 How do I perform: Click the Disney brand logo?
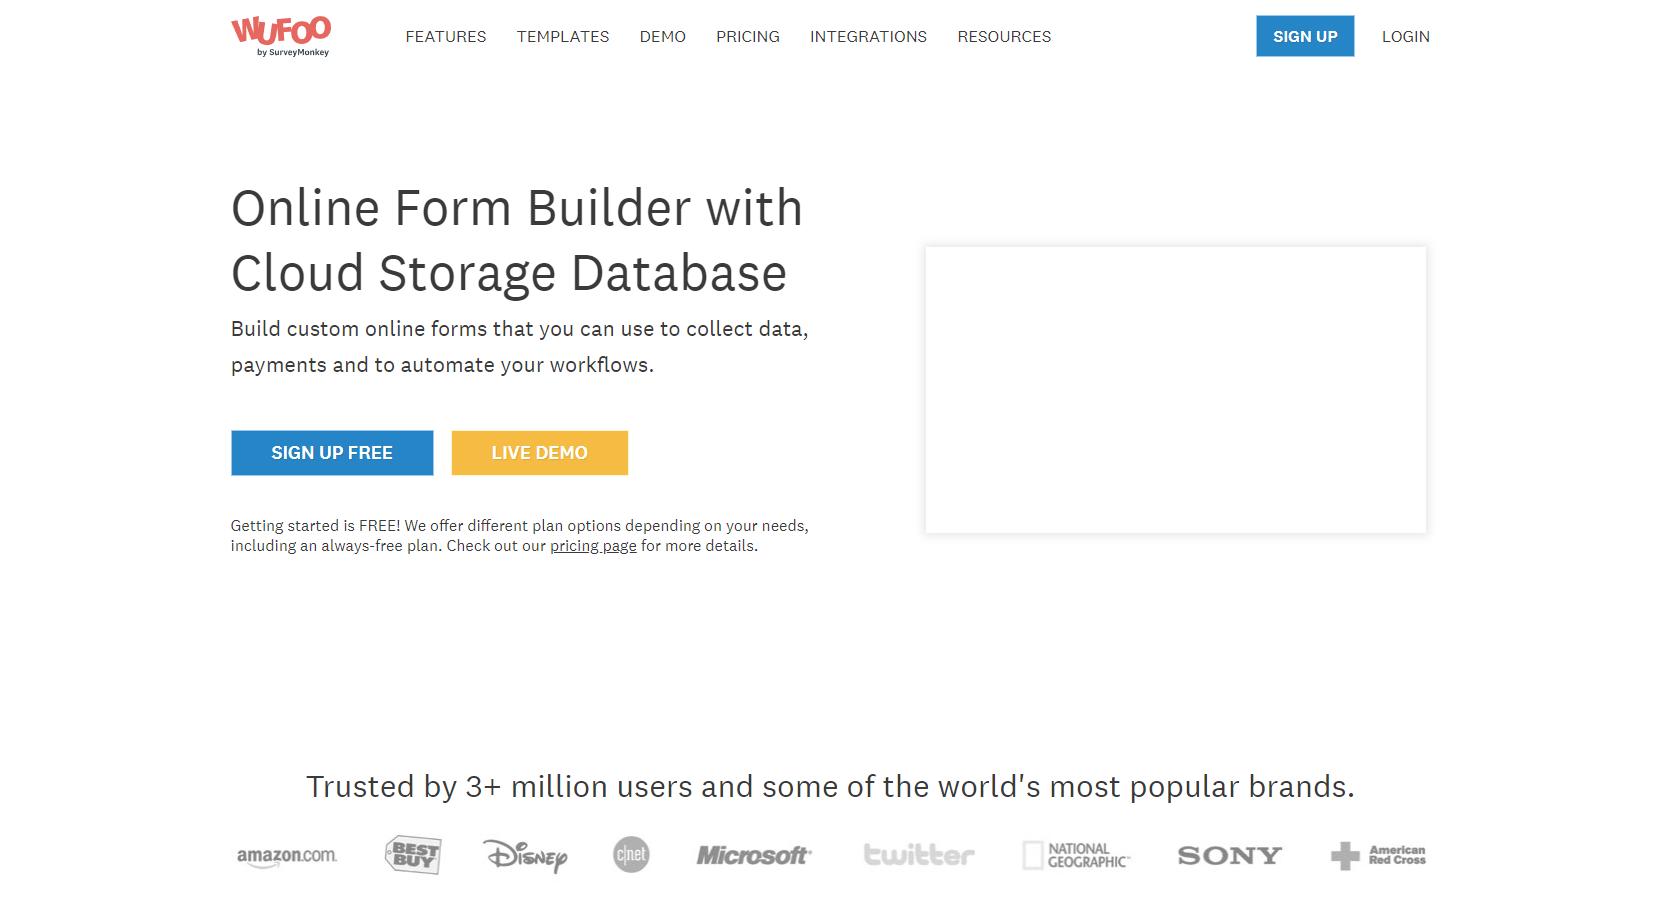tap(525, 856)
